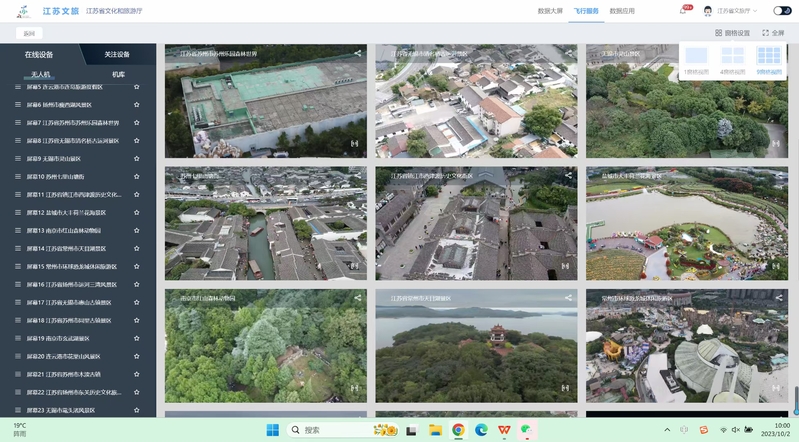Star the 屏幕13 南京市红山森林动物园 entry
Image resolution: width=799 pixels, height=442 pixels.
[x=137, y=231]
